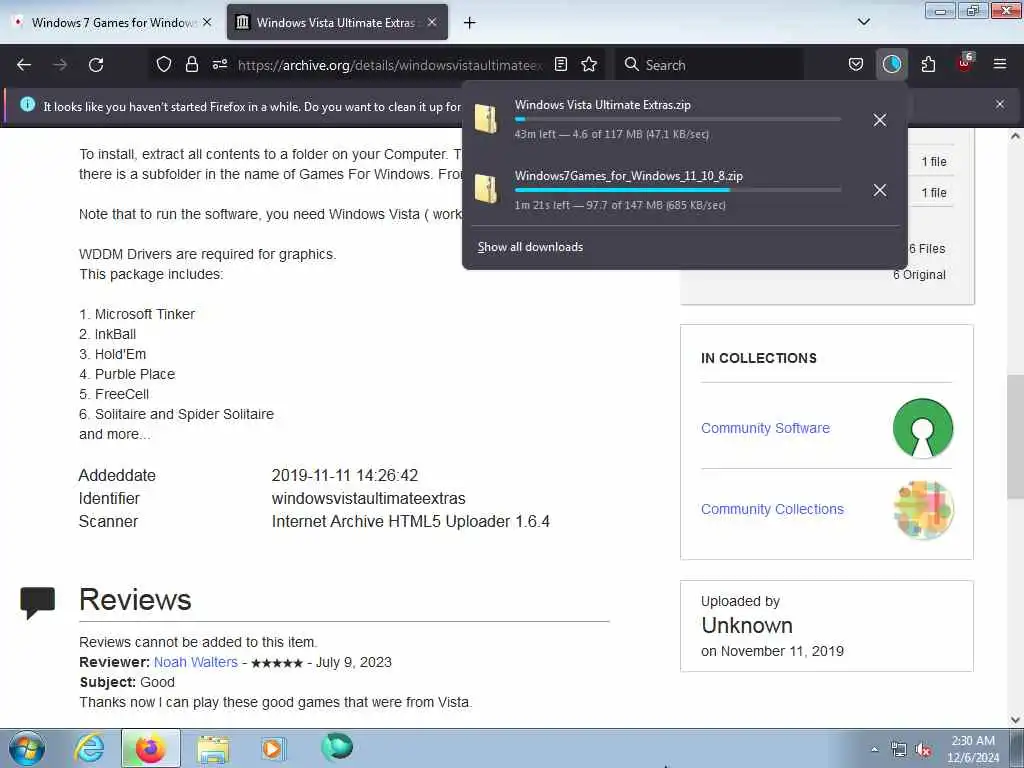Viewport: 1024px width, 768px height.
Task: Click the 6 Original entry
Action: point(920,274)
